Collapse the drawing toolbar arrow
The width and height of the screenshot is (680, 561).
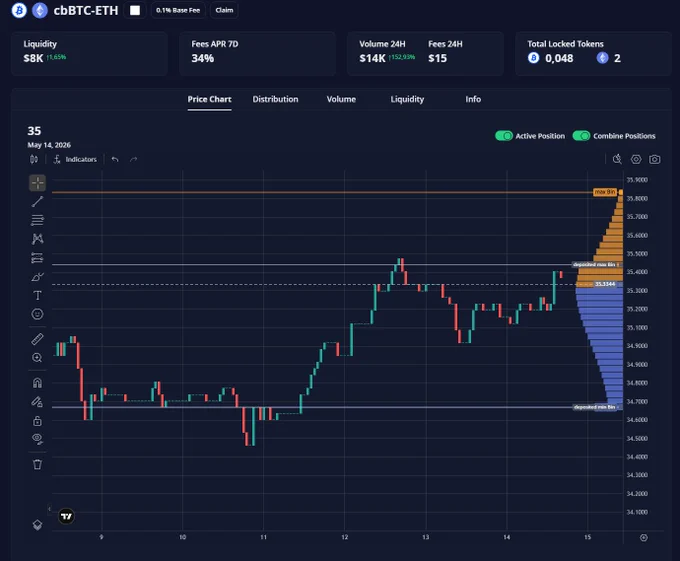49,509
